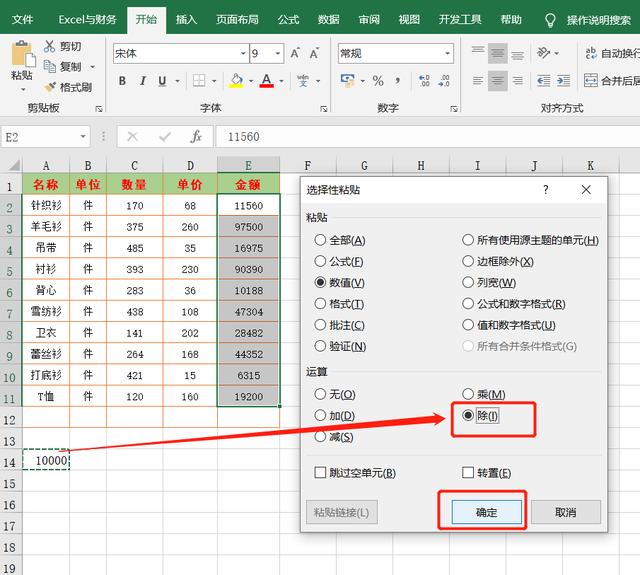Click the 确定 button
The width and height of the screenshot is (640, 575).
coord(487,512)
